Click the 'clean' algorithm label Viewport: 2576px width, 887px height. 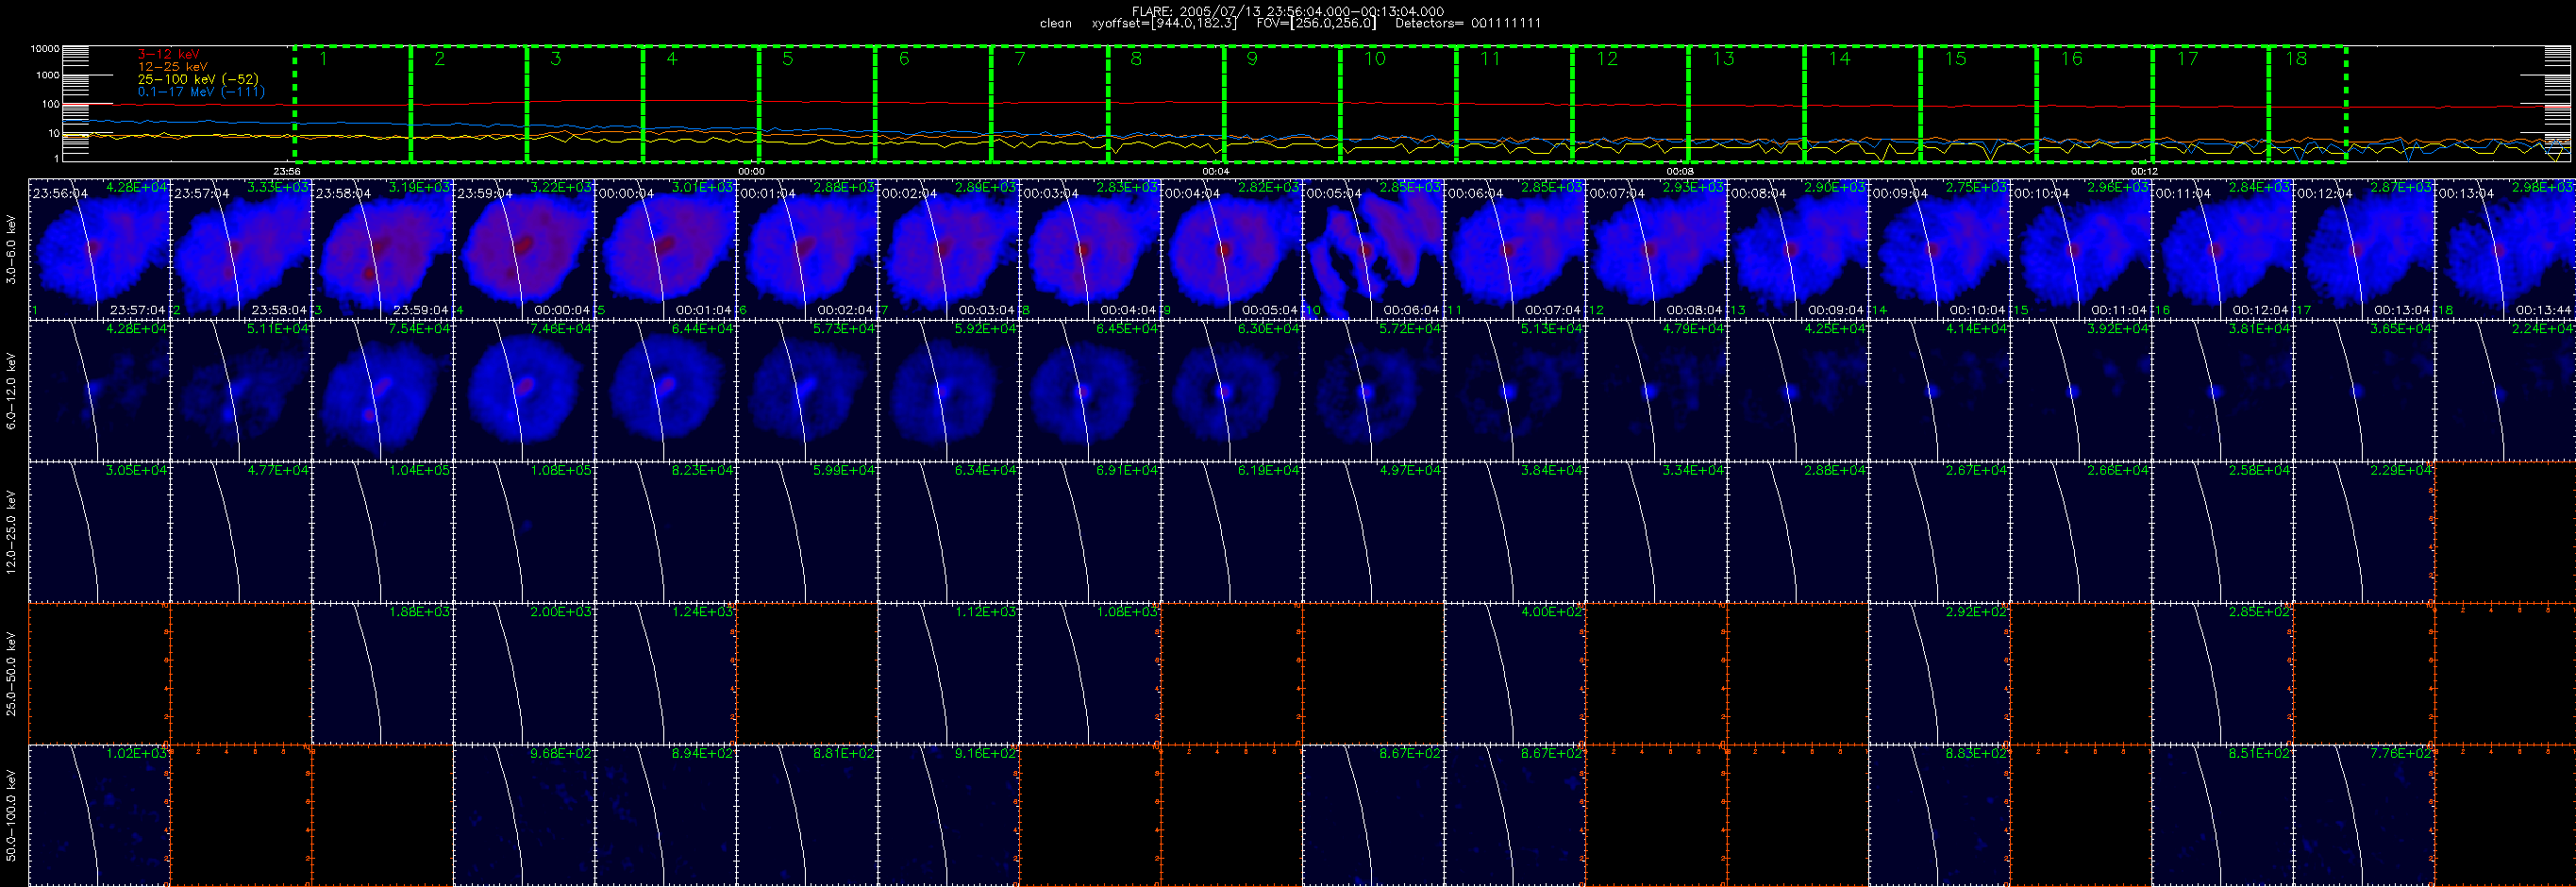1055,23
